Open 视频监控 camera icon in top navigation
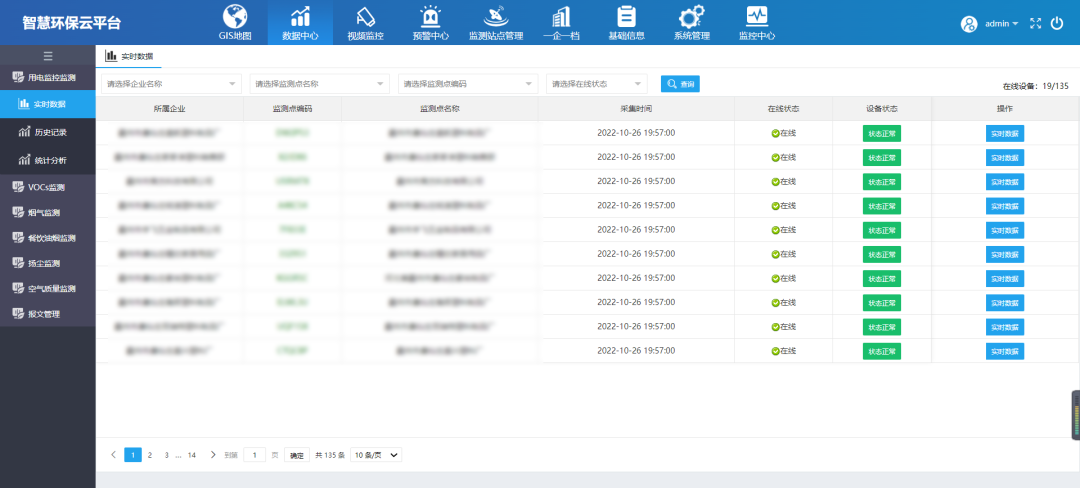 (365, 17)
